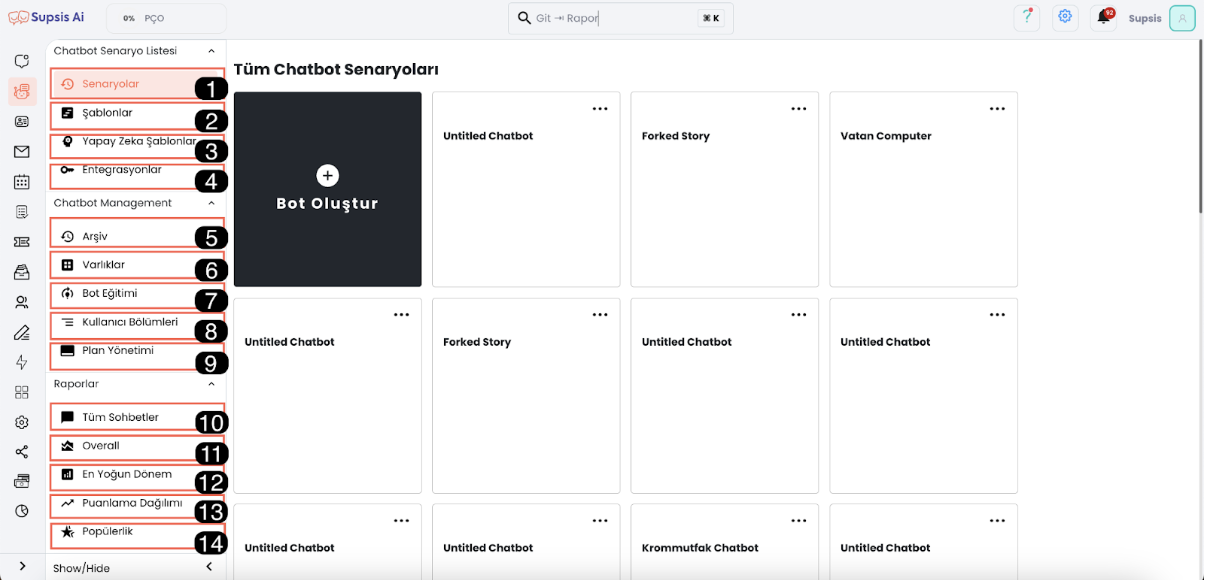Focus the Git Rapor search field
The image size is (1206, 580).
click(621, 18)
